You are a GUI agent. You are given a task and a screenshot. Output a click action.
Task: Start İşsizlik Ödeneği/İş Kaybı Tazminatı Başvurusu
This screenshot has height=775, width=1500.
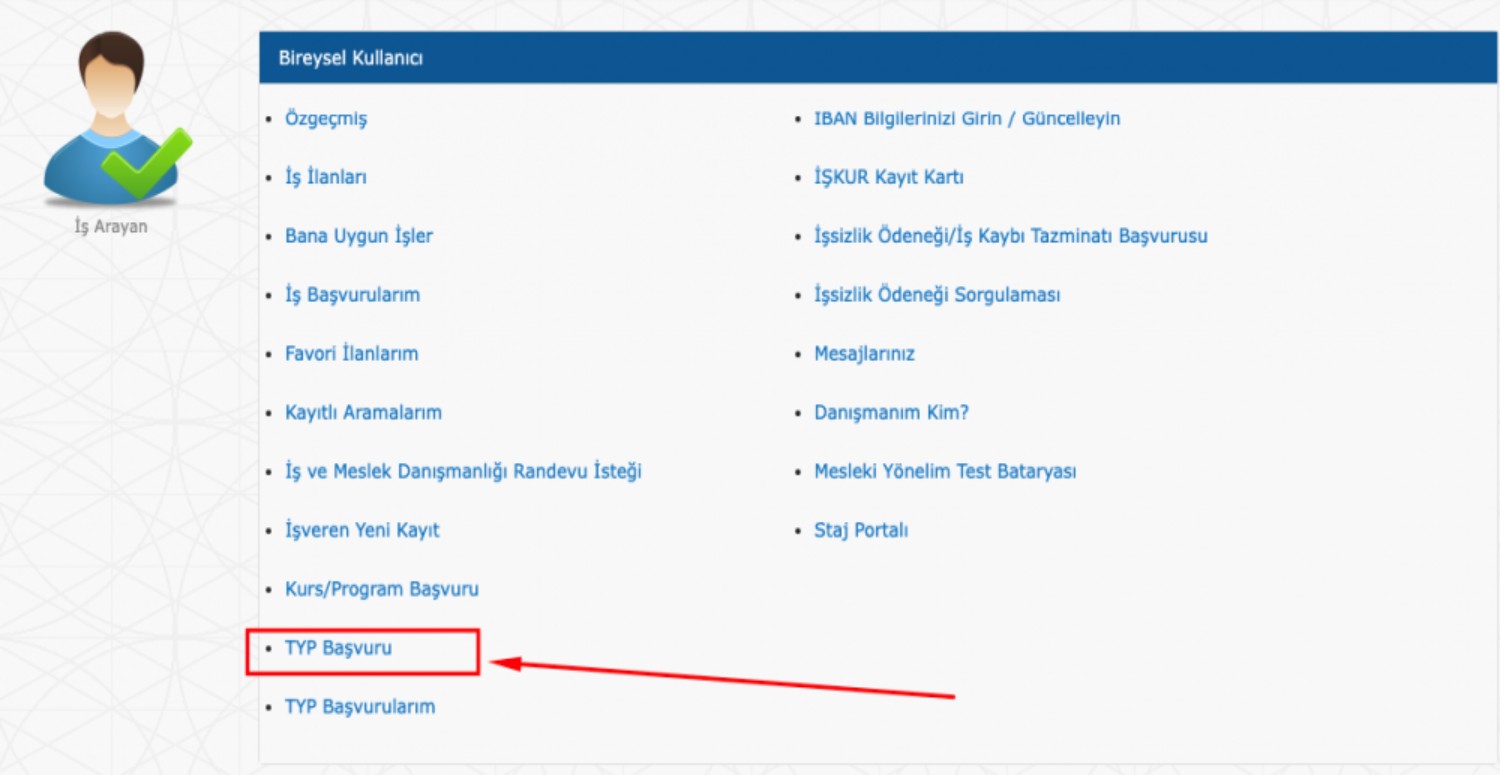pos(1011,237)
